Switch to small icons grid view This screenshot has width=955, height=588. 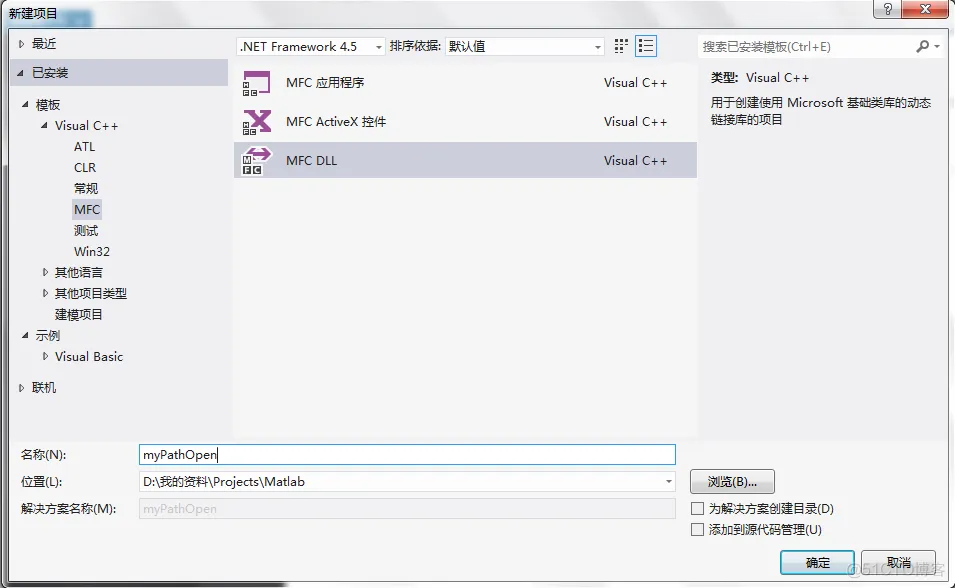click(x=621, y=46)
